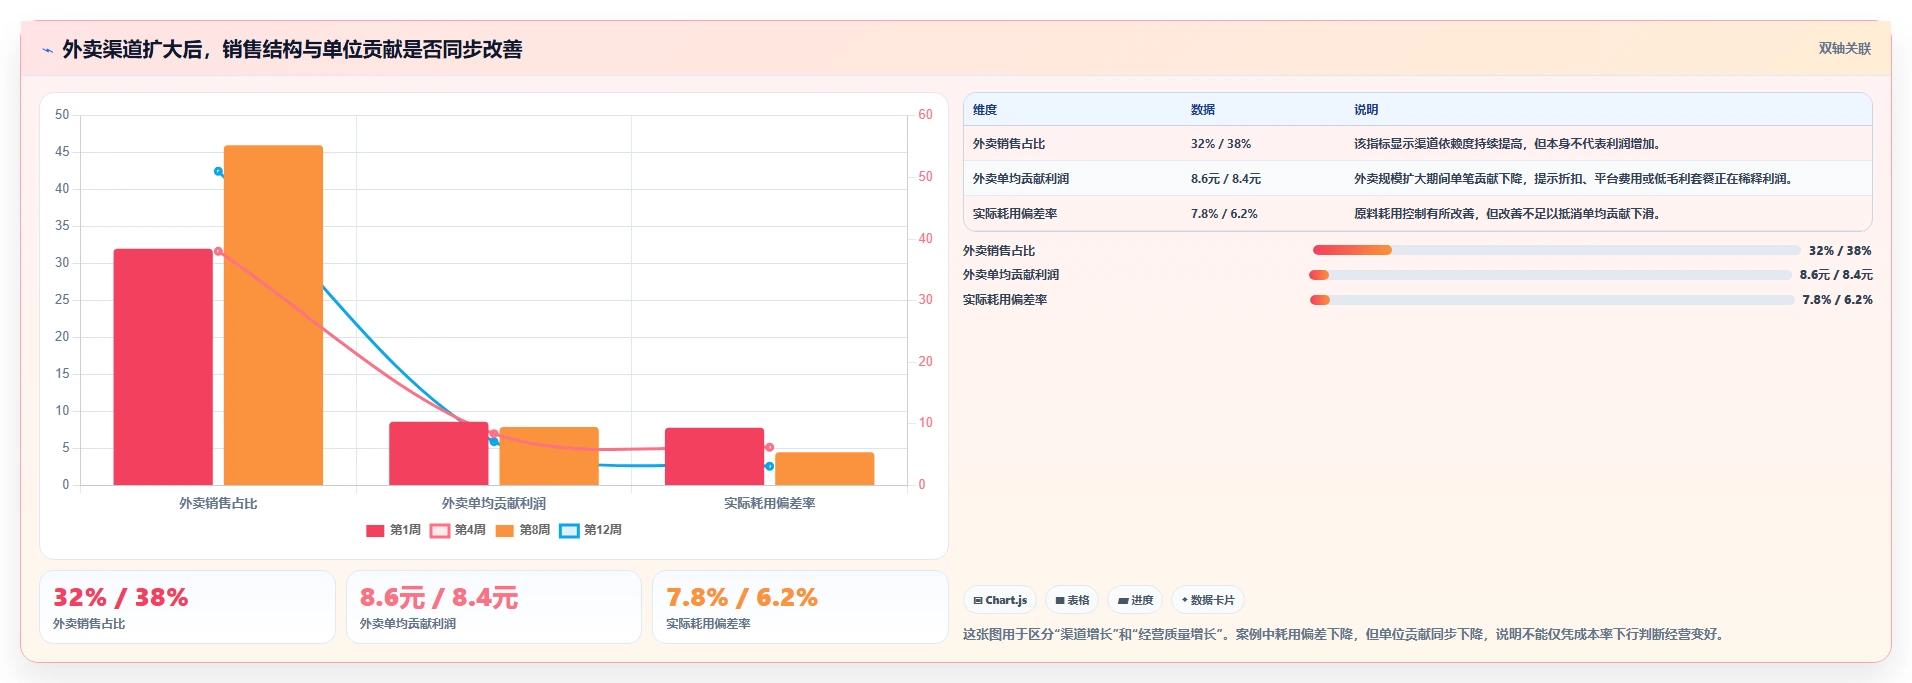Click the orange bar for 外卖销售占比
The image size is (1912, 683).
click(x=273, y=315)
